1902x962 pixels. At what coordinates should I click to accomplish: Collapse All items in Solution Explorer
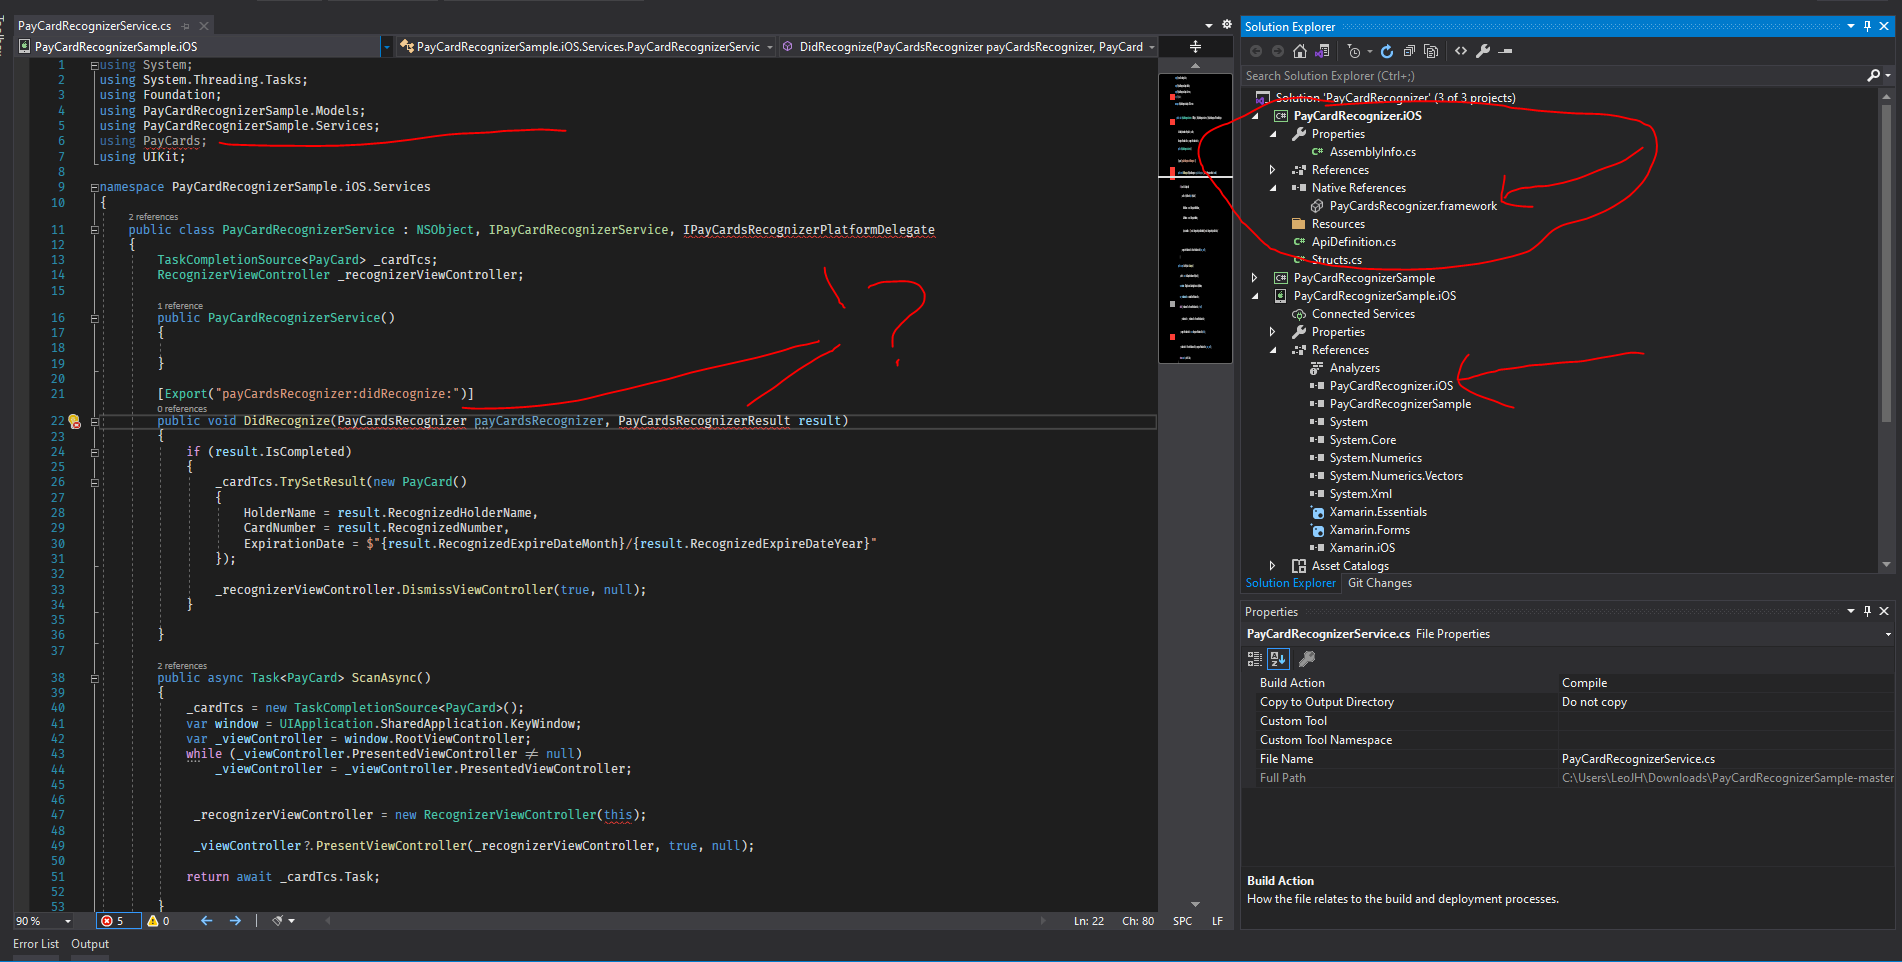pos(1409,51)
